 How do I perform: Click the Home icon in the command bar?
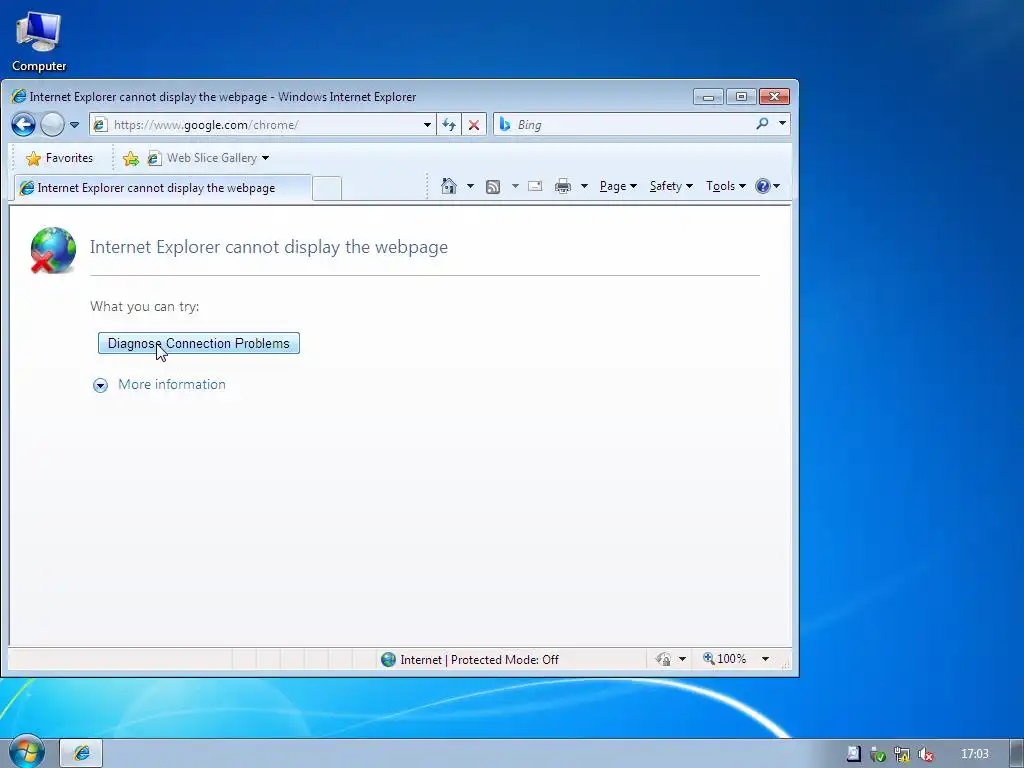449,186
